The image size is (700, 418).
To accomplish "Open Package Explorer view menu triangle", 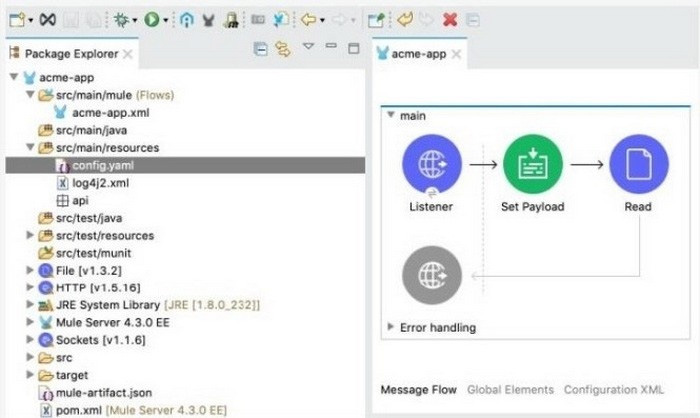I will 308,46.
